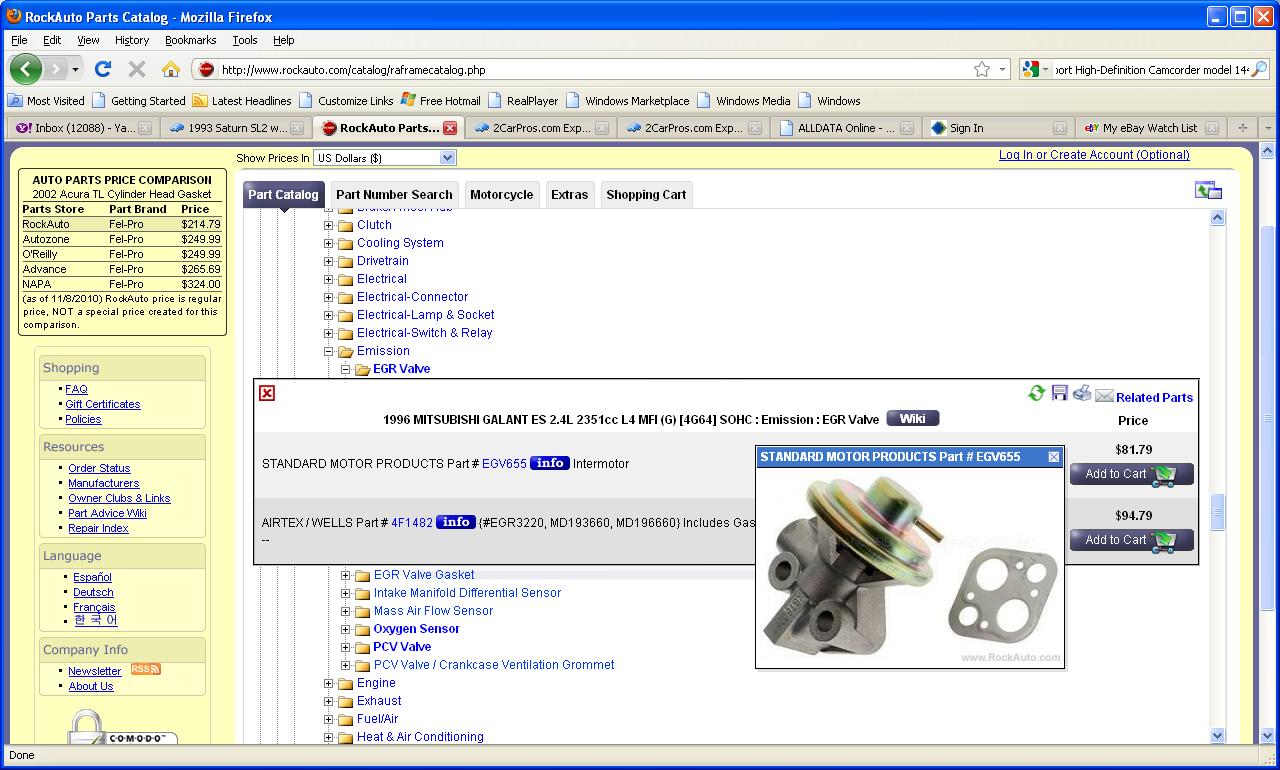Add the $94.79 Airtex valve to cart
This screenshot has height=770, width=1280.
tap(1132, 540)
